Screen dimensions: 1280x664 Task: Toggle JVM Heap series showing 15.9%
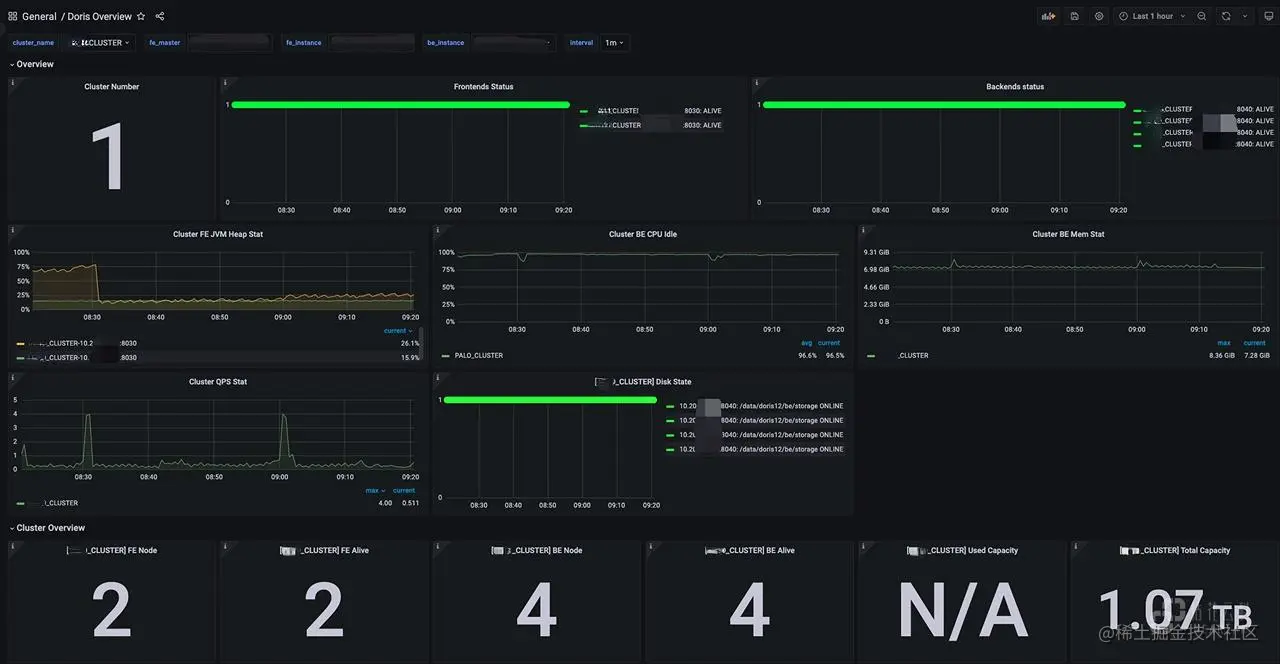click(82, 357)
